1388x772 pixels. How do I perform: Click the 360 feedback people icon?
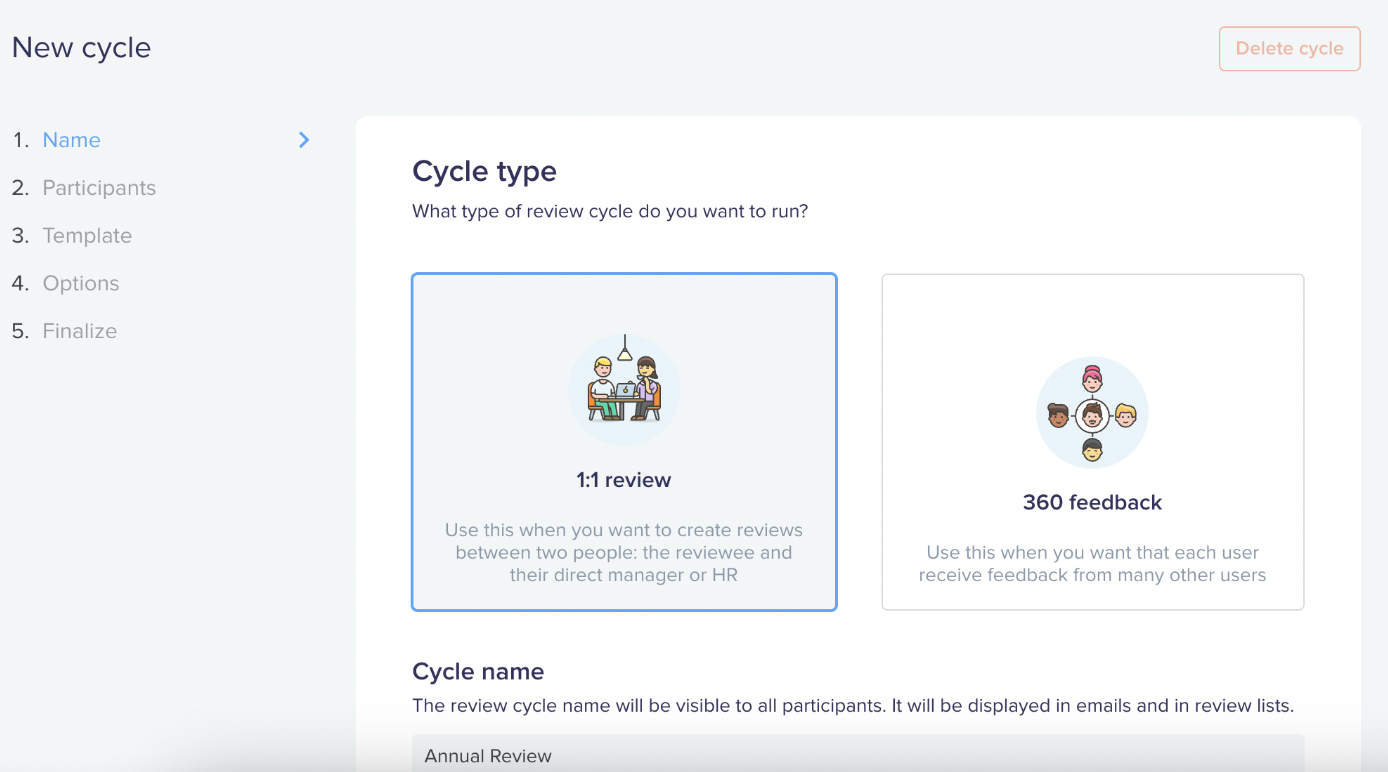[1092, 413]
